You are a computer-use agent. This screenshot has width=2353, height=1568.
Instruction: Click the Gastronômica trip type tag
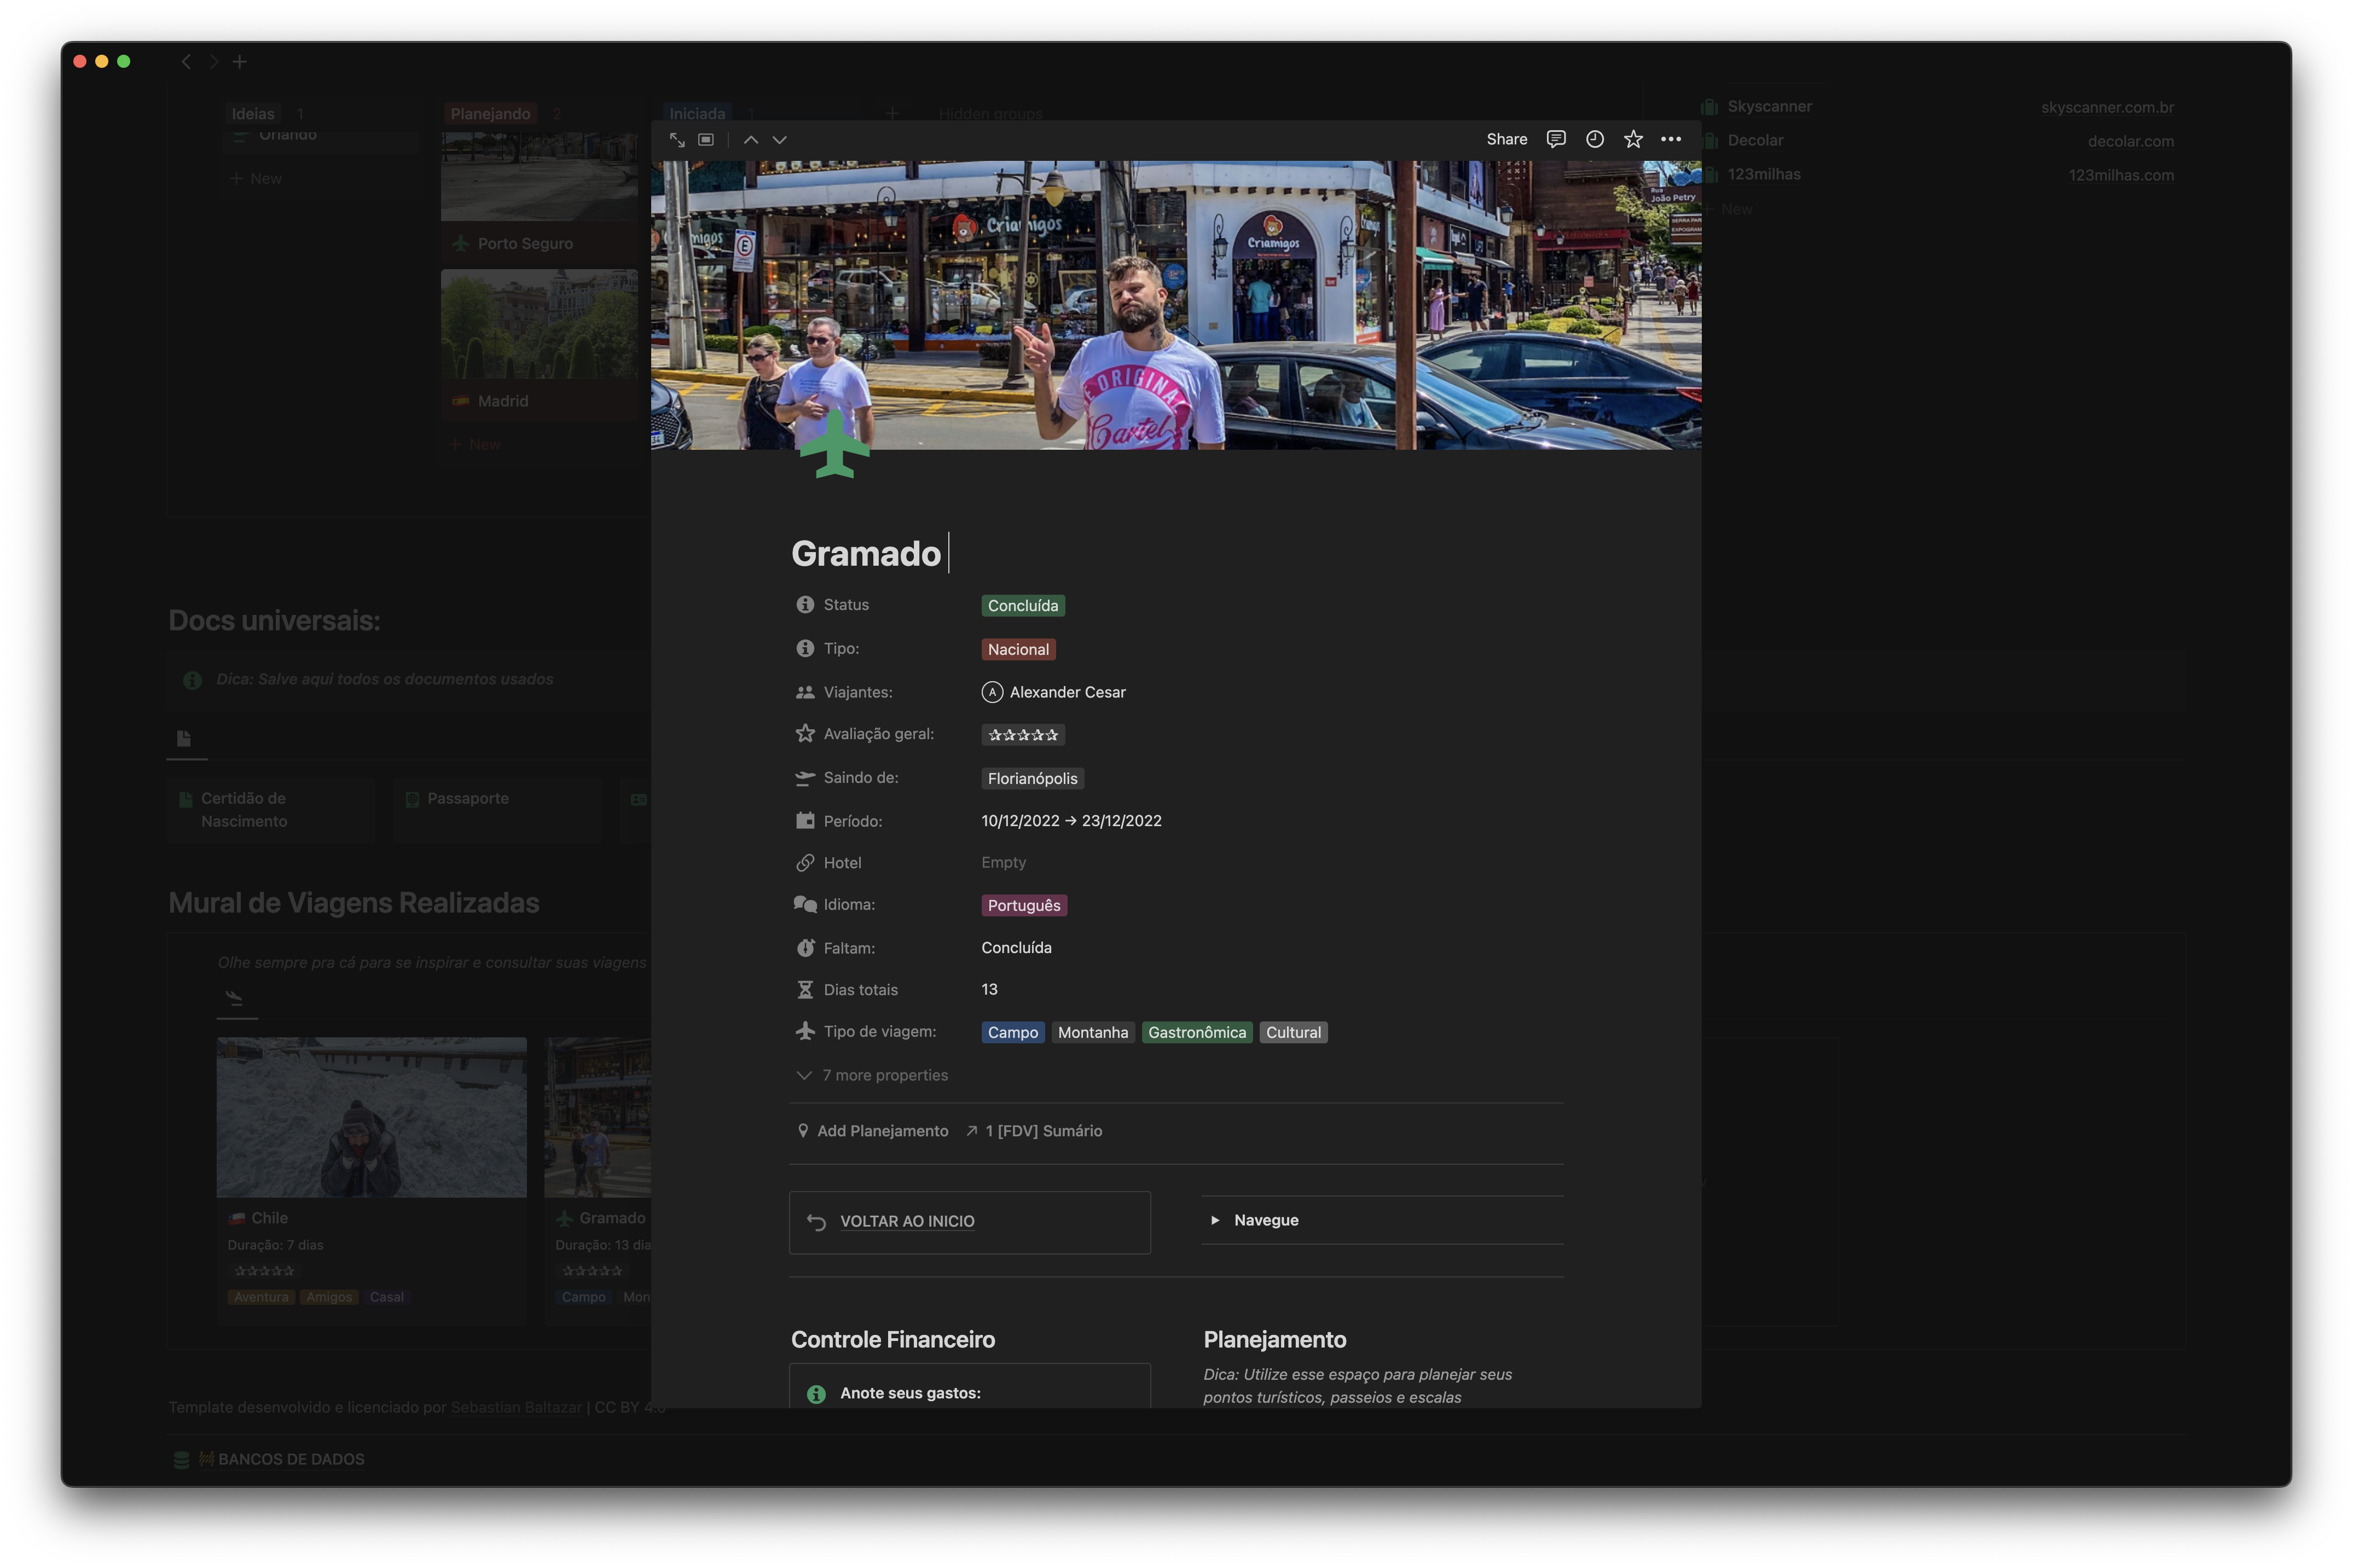tap(1197, 1033)
